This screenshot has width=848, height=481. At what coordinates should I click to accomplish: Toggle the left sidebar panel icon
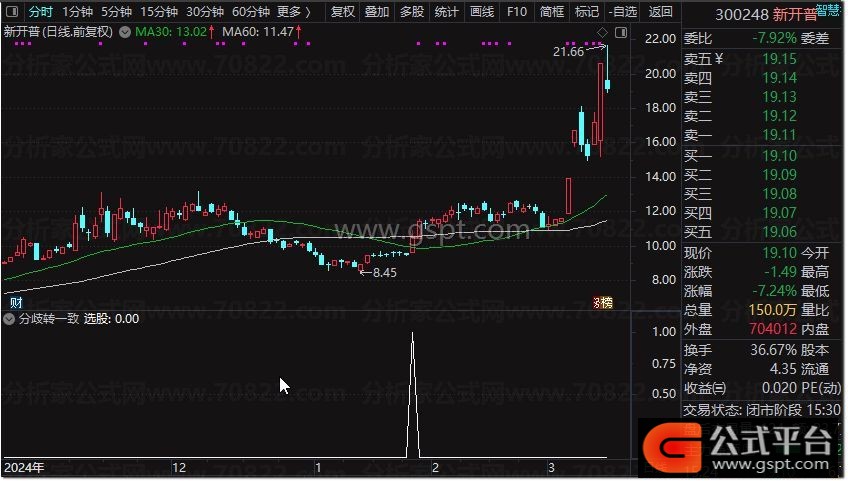[x=12, y=11]
